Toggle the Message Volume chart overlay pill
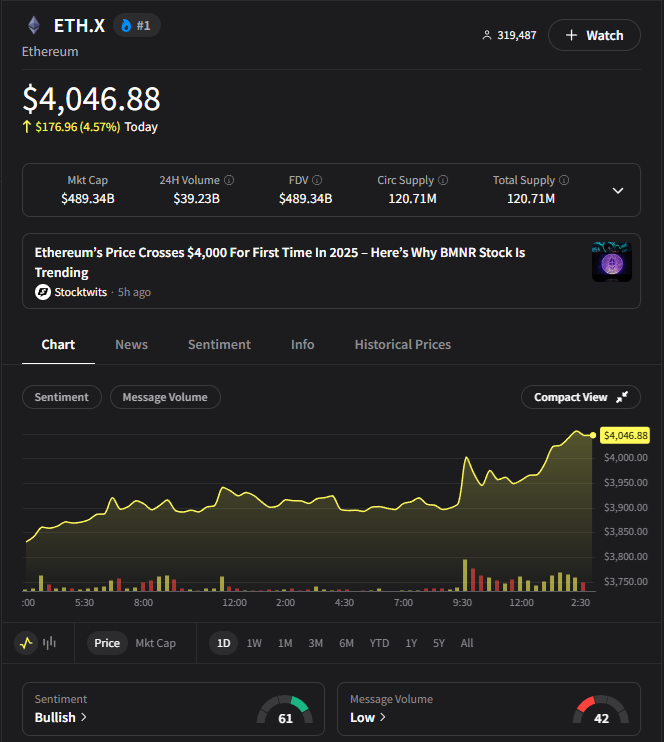 165,397
